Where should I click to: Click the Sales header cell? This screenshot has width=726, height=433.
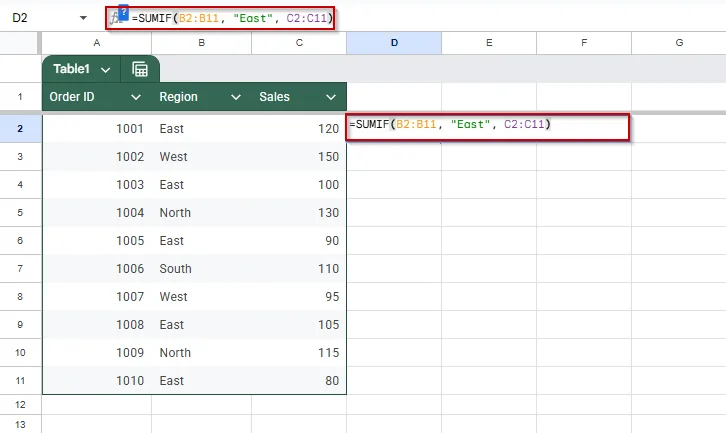click(x=299, y=97)
